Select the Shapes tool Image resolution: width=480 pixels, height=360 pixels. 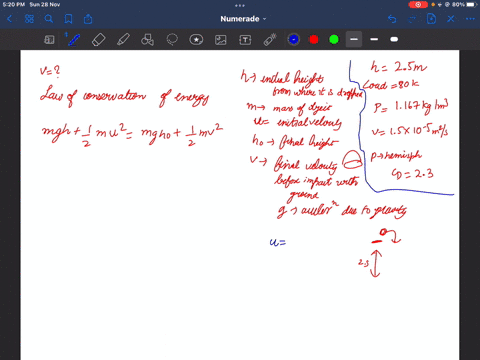[x=147, y=40]
